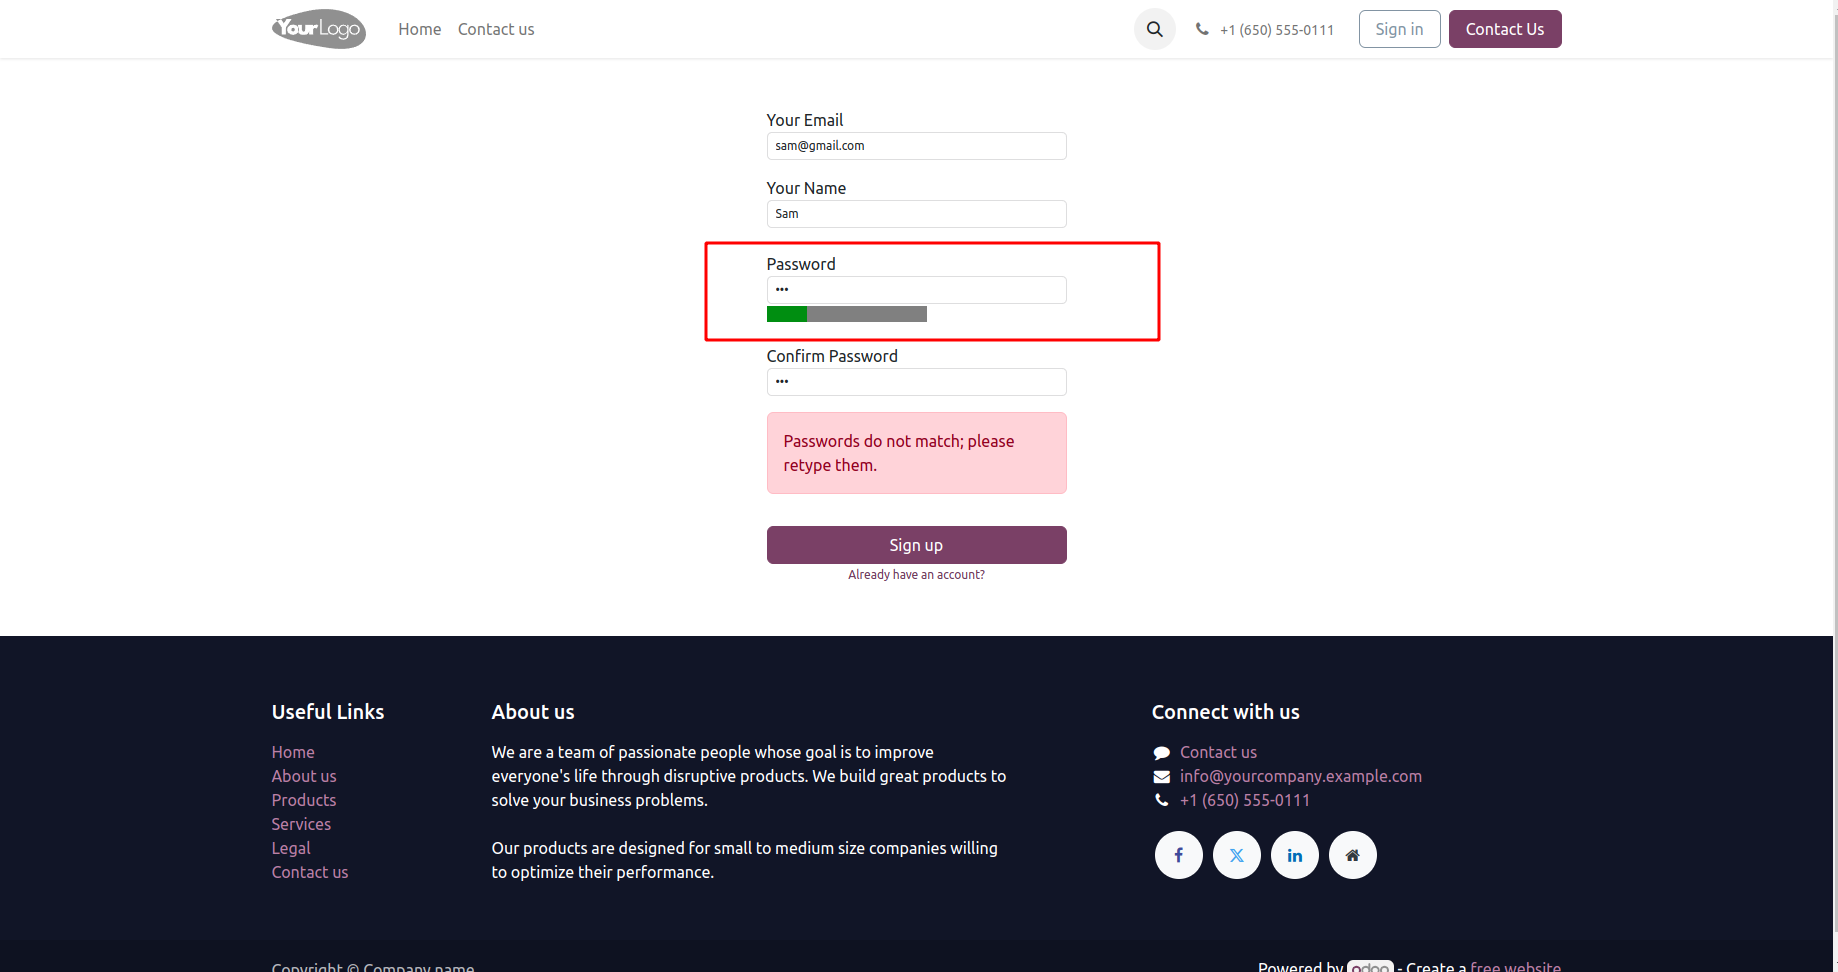This screenshot has height=972, width=1838.
Task: Click the YourLogo site logo
Action: click(318, 29)
